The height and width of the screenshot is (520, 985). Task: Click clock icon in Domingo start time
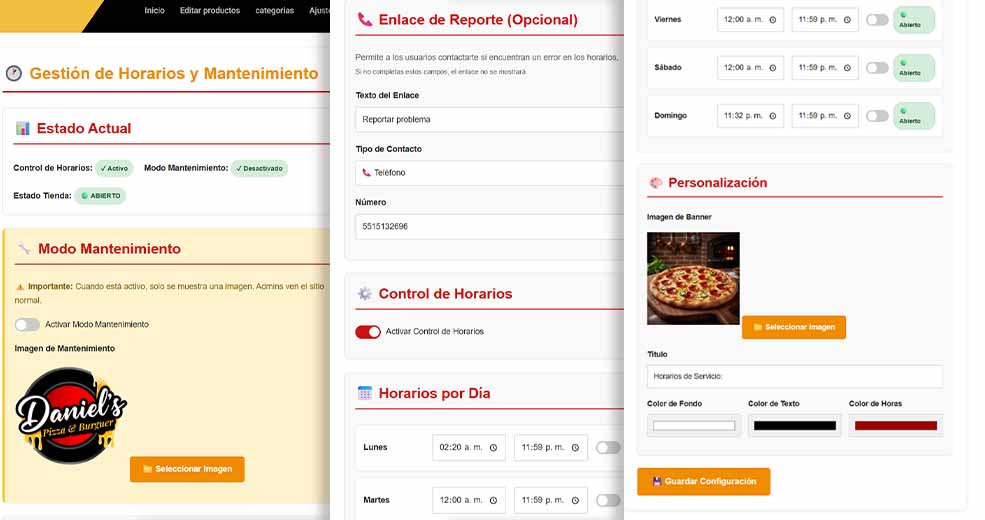click(x=772, y=116)
